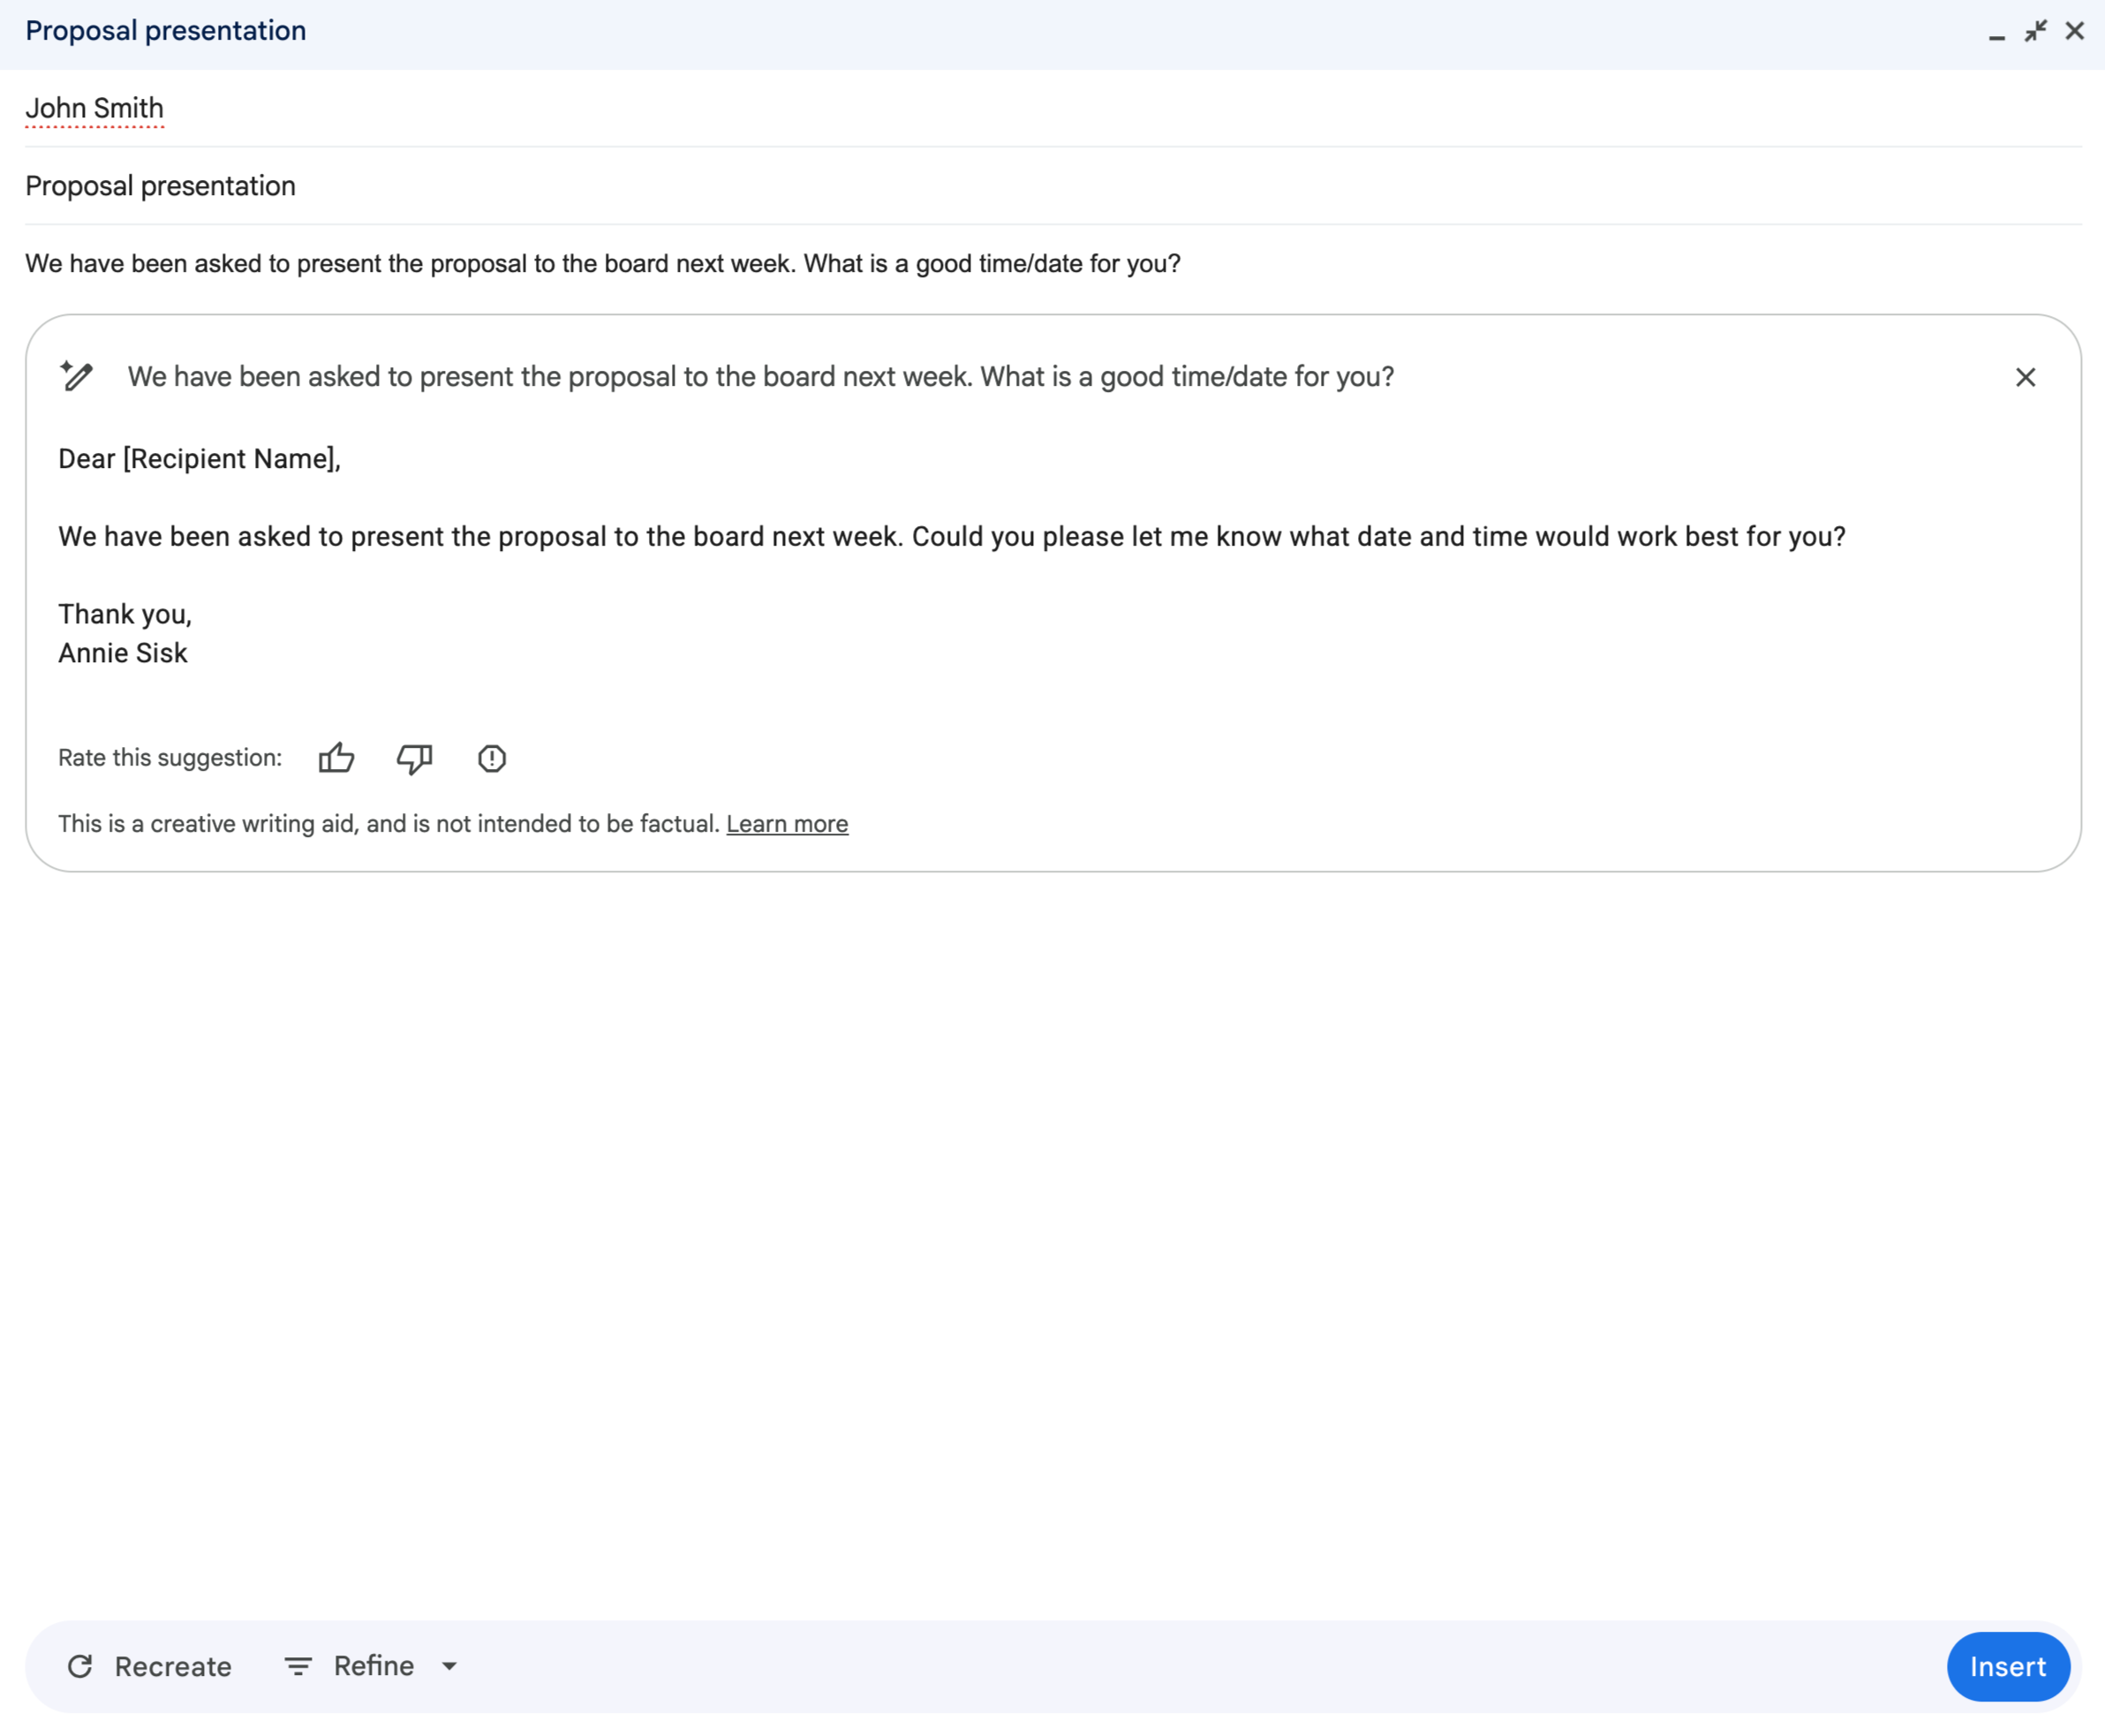
Task: Select the Annie Sisk signature text
Action: (x=122, y=652)
